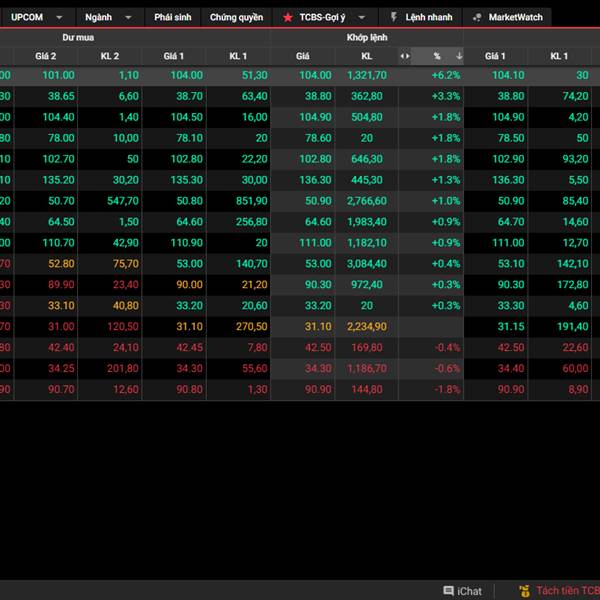Click the Khớp lệnh KL column header
600x600 pixels.
[x=367, y=56]
